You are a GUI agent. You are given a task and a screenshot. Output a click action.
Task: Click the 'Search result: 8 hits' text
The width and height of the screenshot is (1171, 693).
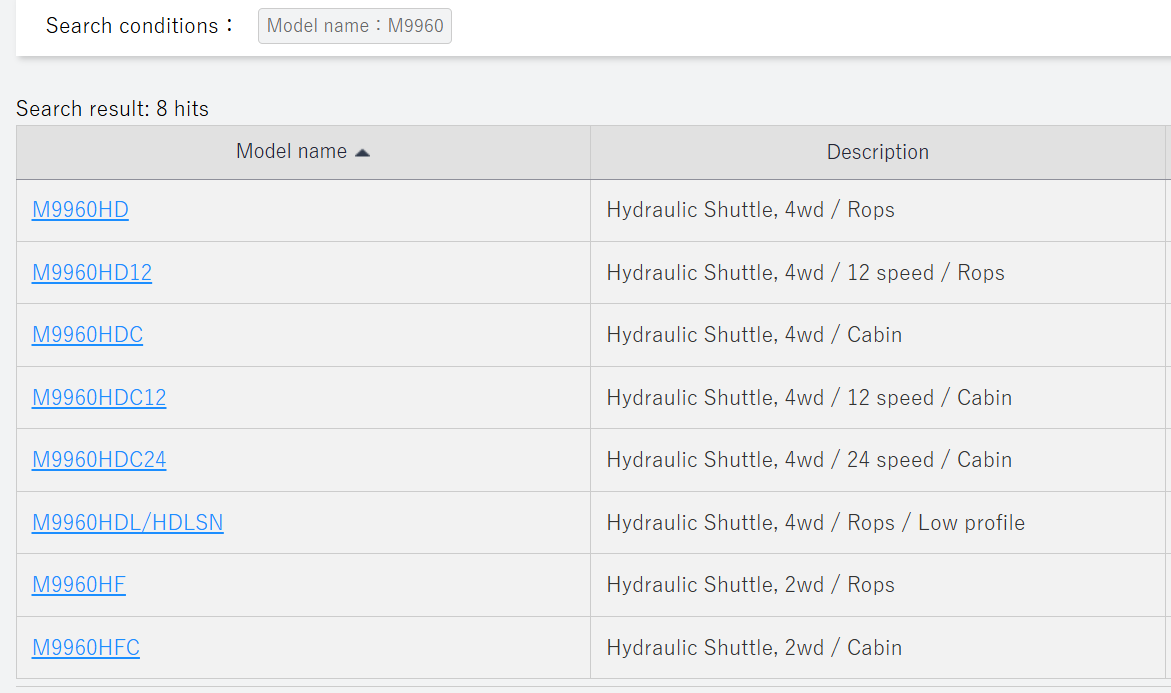112,109
